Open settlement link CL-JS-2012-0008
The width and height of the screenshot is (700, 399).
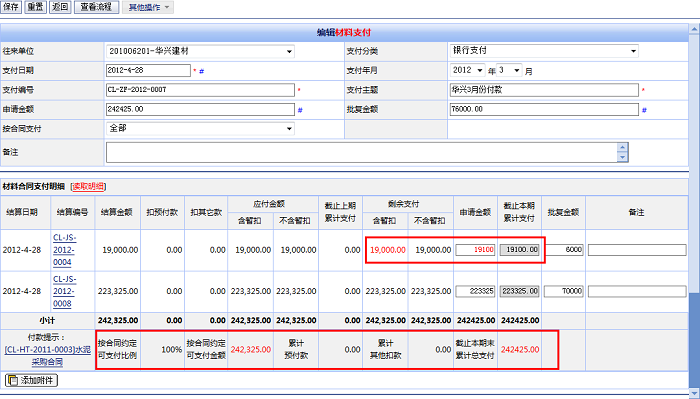tap(64, 291)
